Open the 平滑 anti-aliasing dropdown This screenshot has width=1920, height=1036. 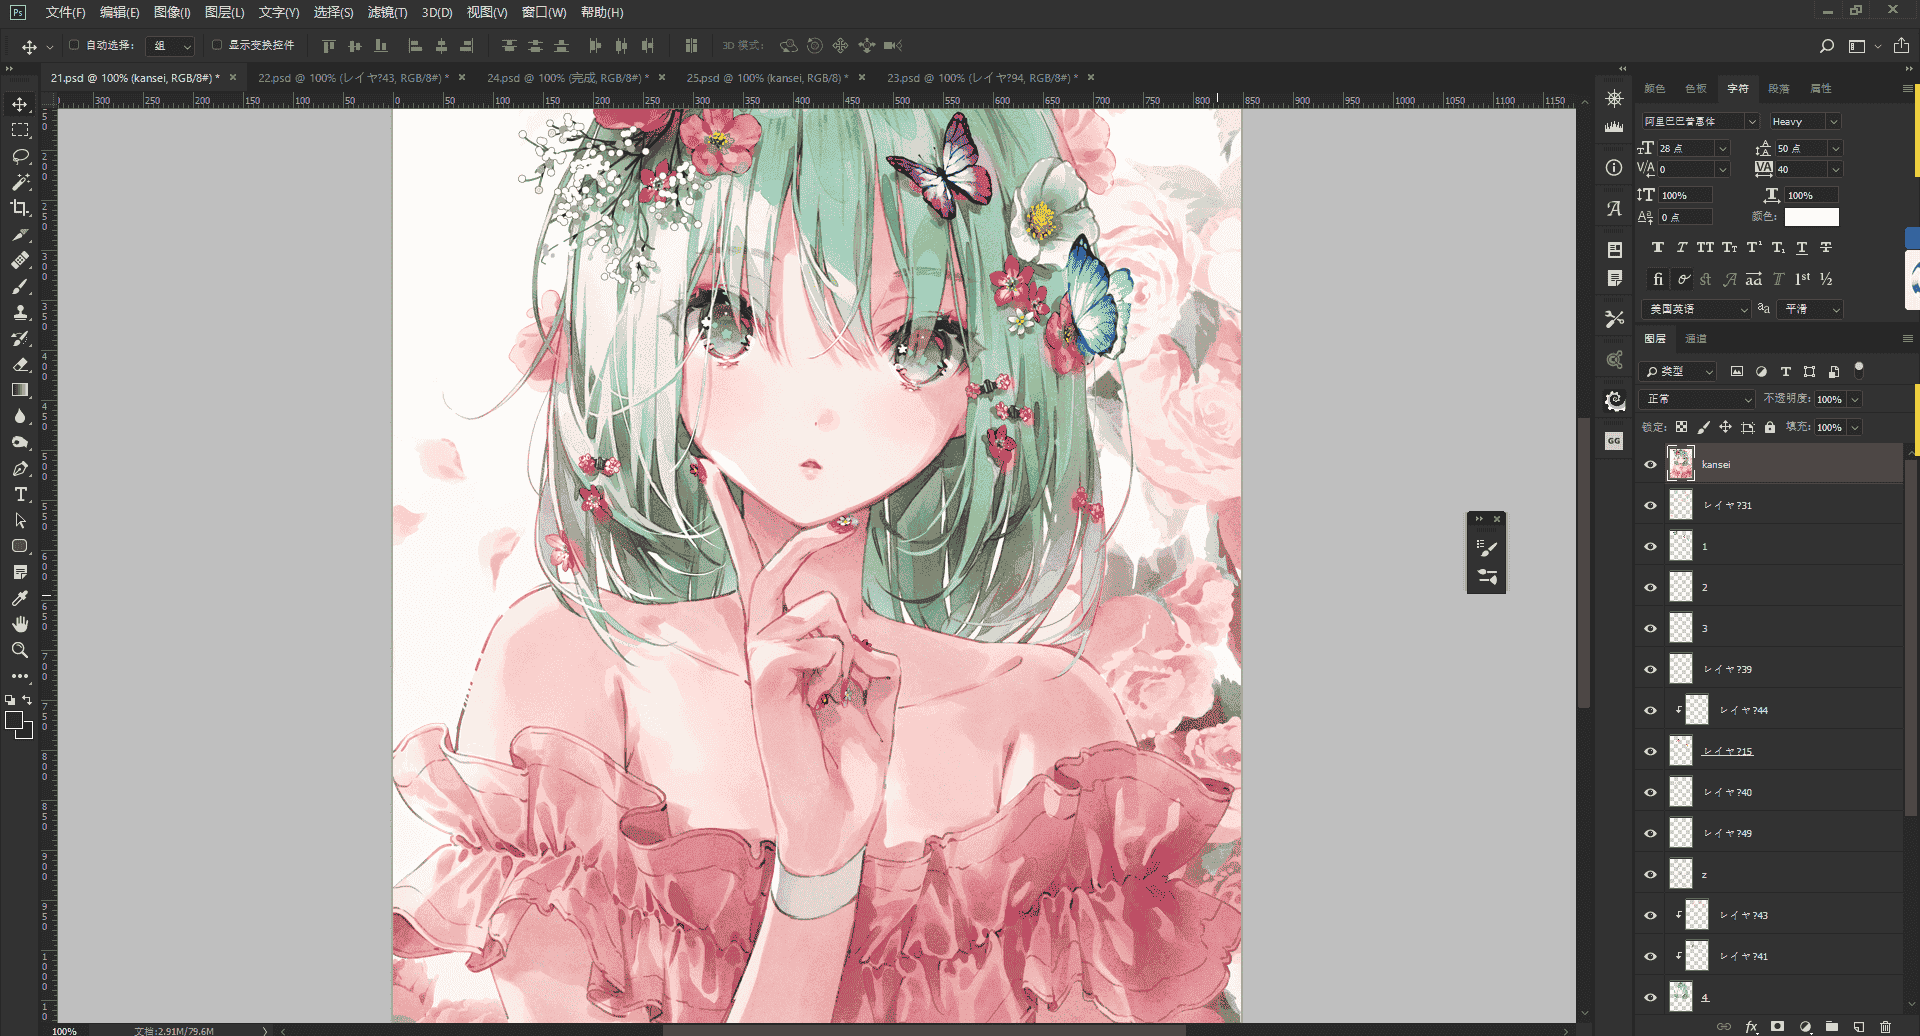tap(1812, 309)
